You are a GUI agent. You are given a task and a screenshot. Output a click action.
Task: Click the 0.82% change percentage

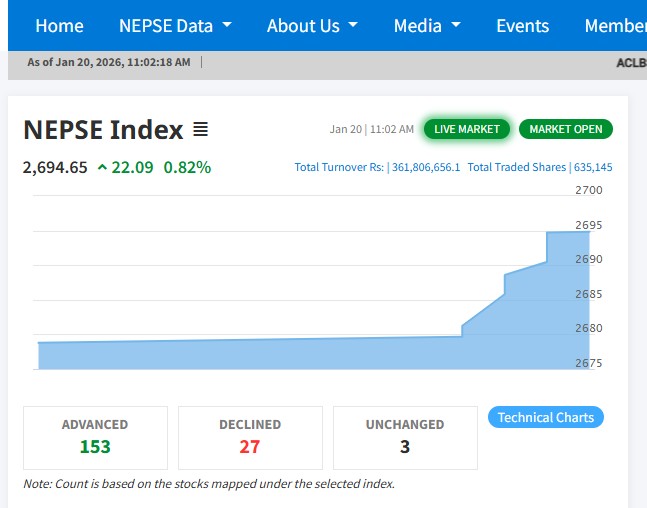point(187,167)
